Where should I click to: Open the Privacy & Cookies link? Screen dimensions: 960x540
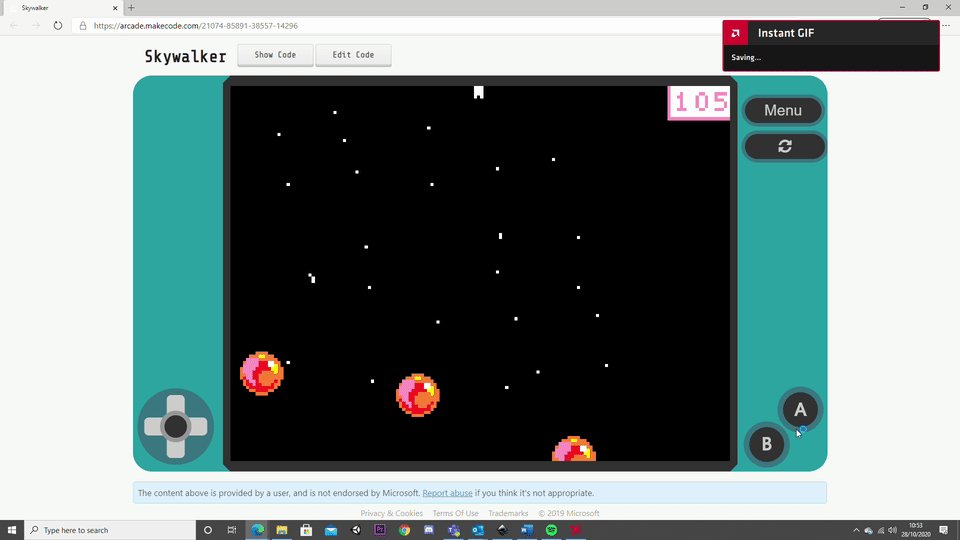(x=391, y=513)
